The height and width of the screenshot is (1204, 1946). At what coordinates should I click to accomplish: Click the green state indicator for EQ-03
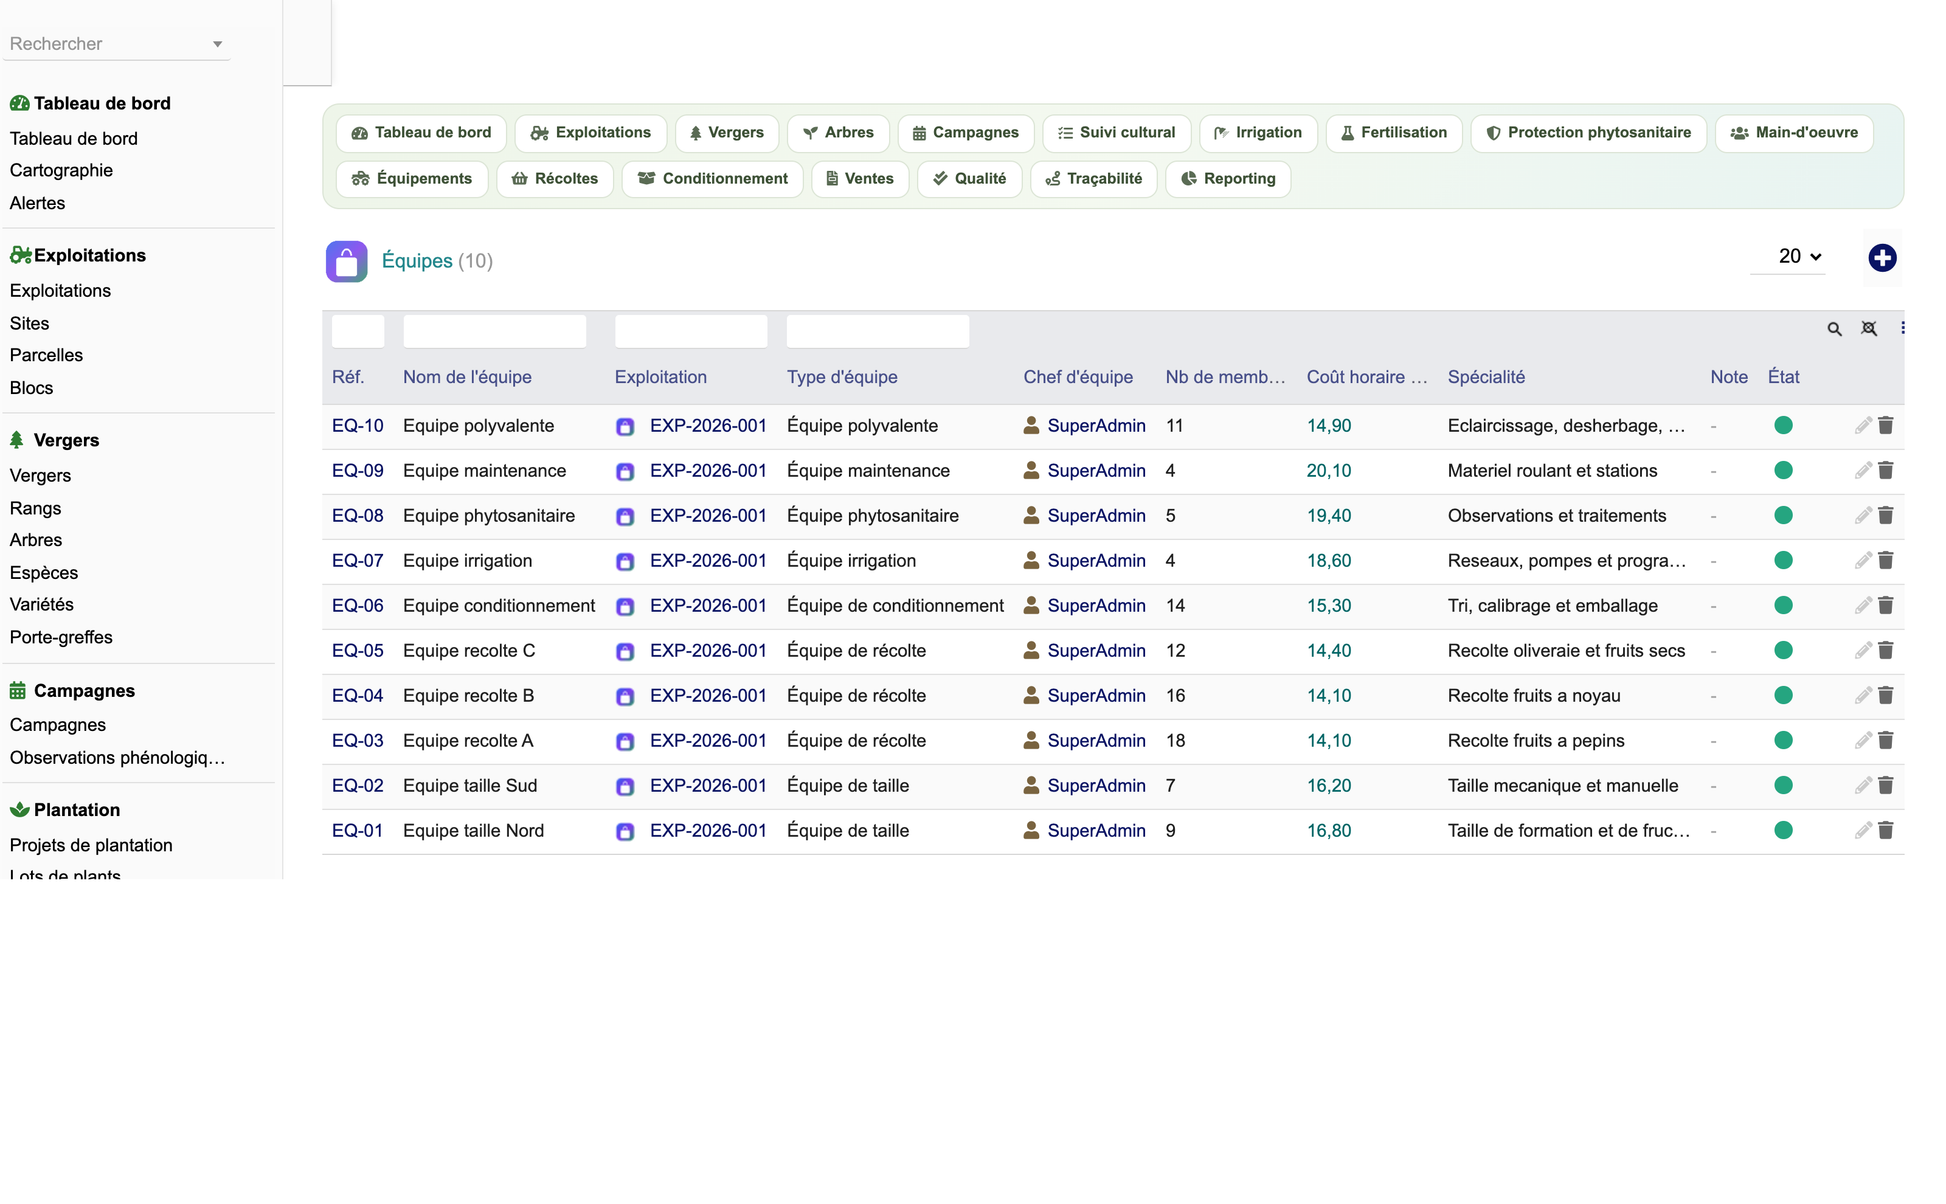point(1783,740)
